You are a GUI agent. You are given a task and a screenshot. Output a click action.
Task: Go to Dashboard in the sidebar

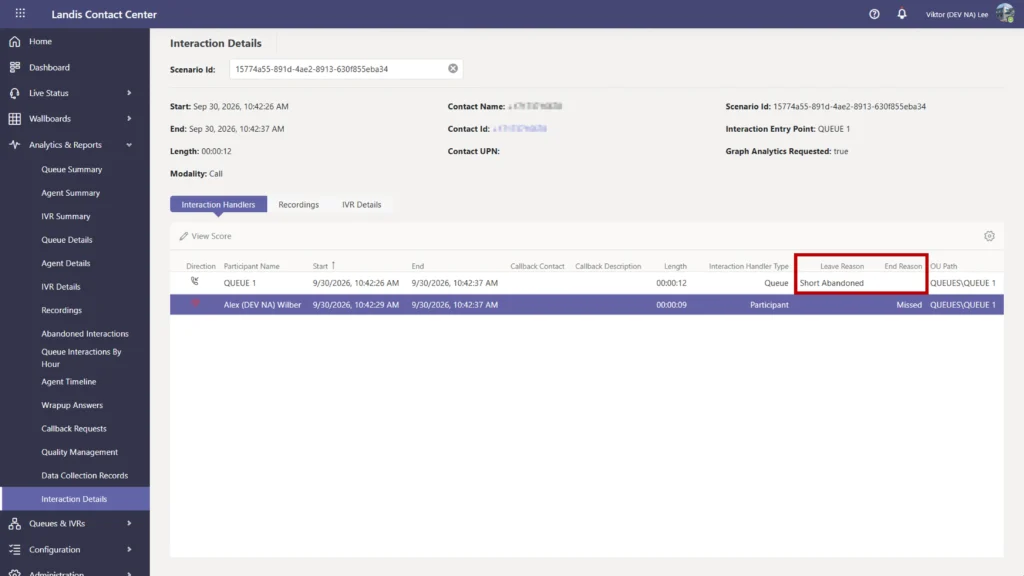click(49, 67)
